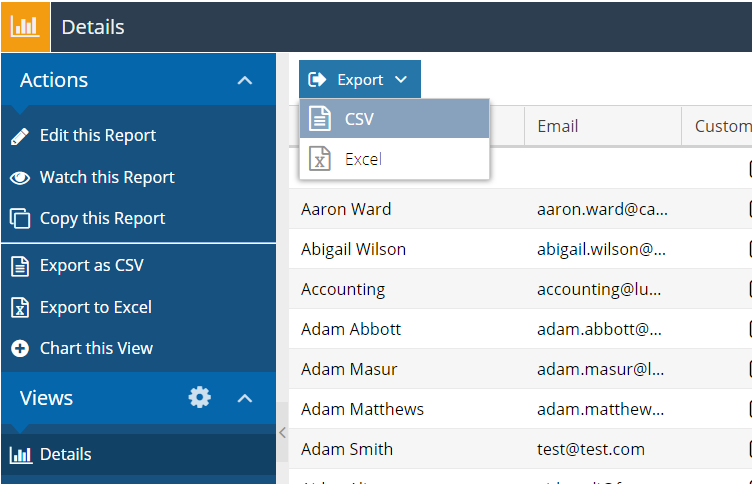Collapse the sidebar using the left arrow handle
The image size is (752, 484).
(282, 433)
